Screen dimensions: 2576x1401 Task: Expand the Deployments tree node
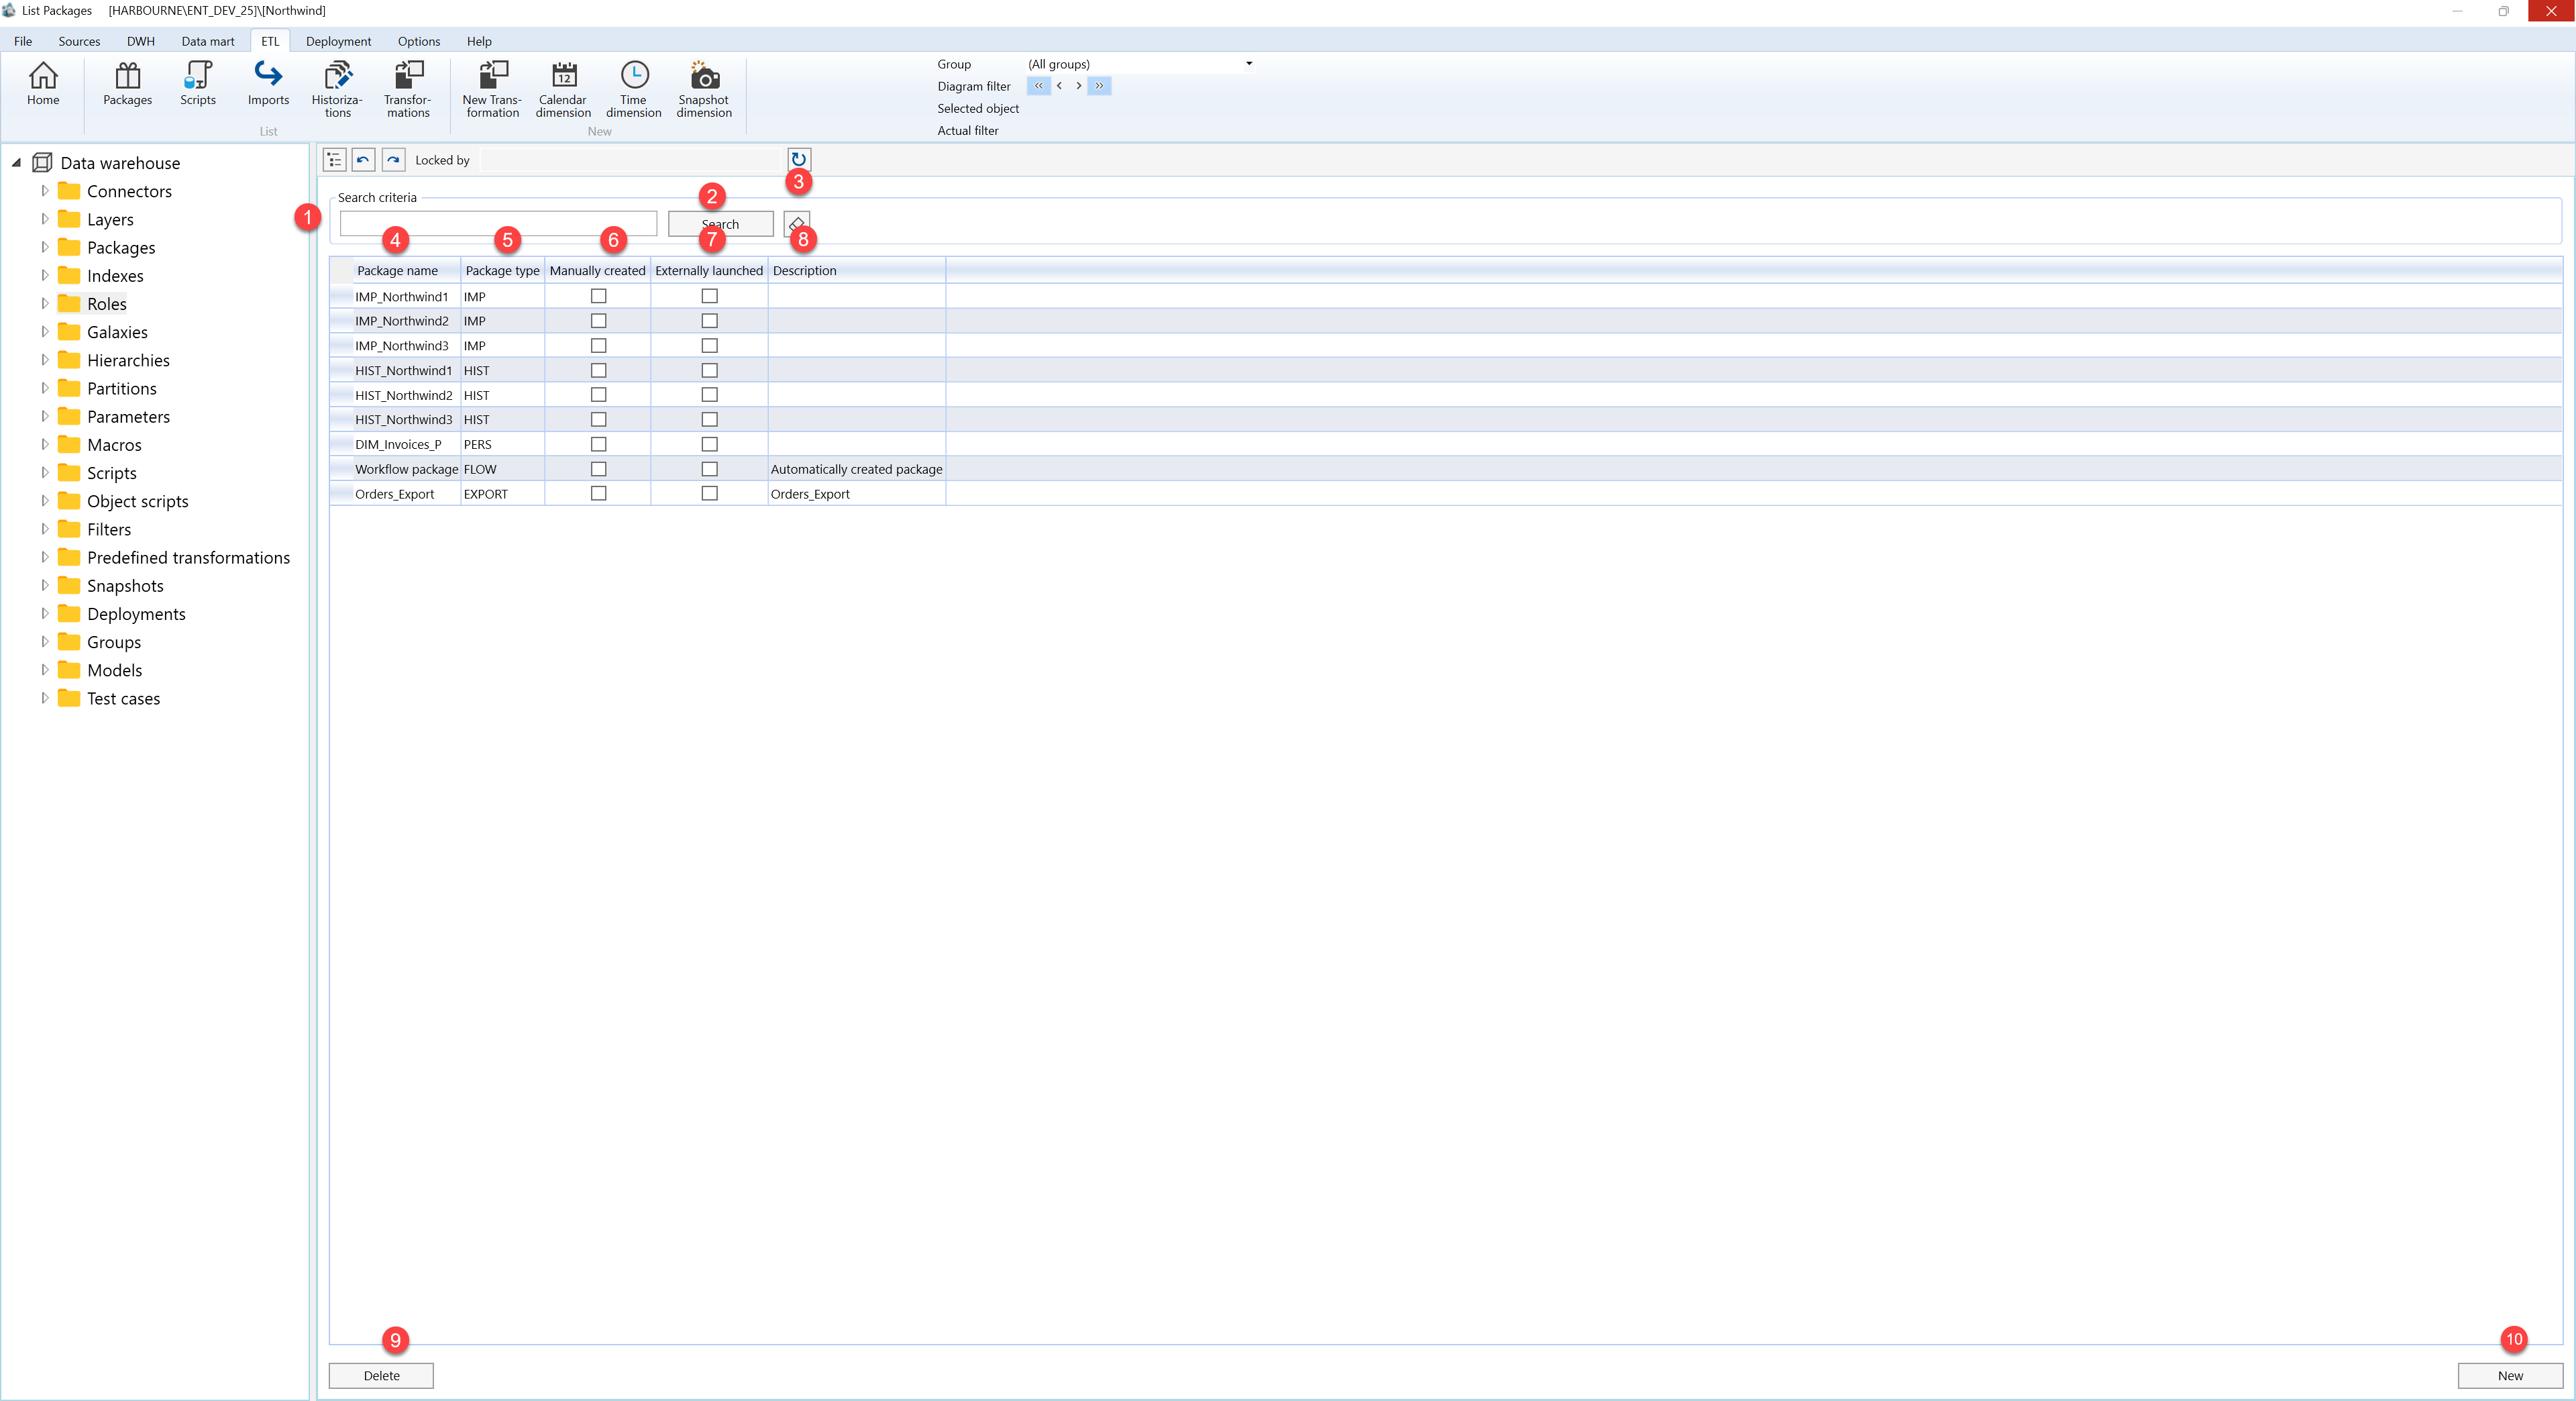(x=44, y=613)
